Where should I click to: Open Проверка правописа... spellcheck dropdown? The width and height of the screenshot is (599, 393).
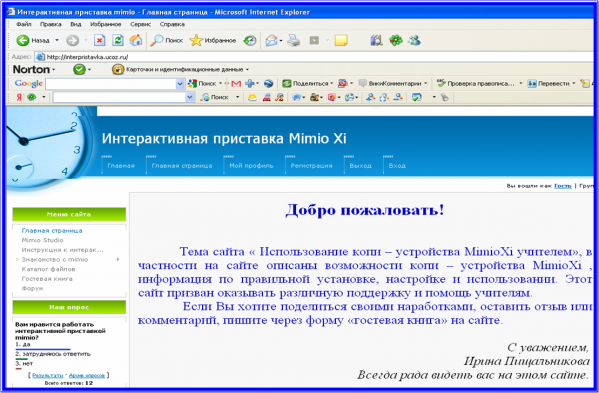[x=520, y=83]
